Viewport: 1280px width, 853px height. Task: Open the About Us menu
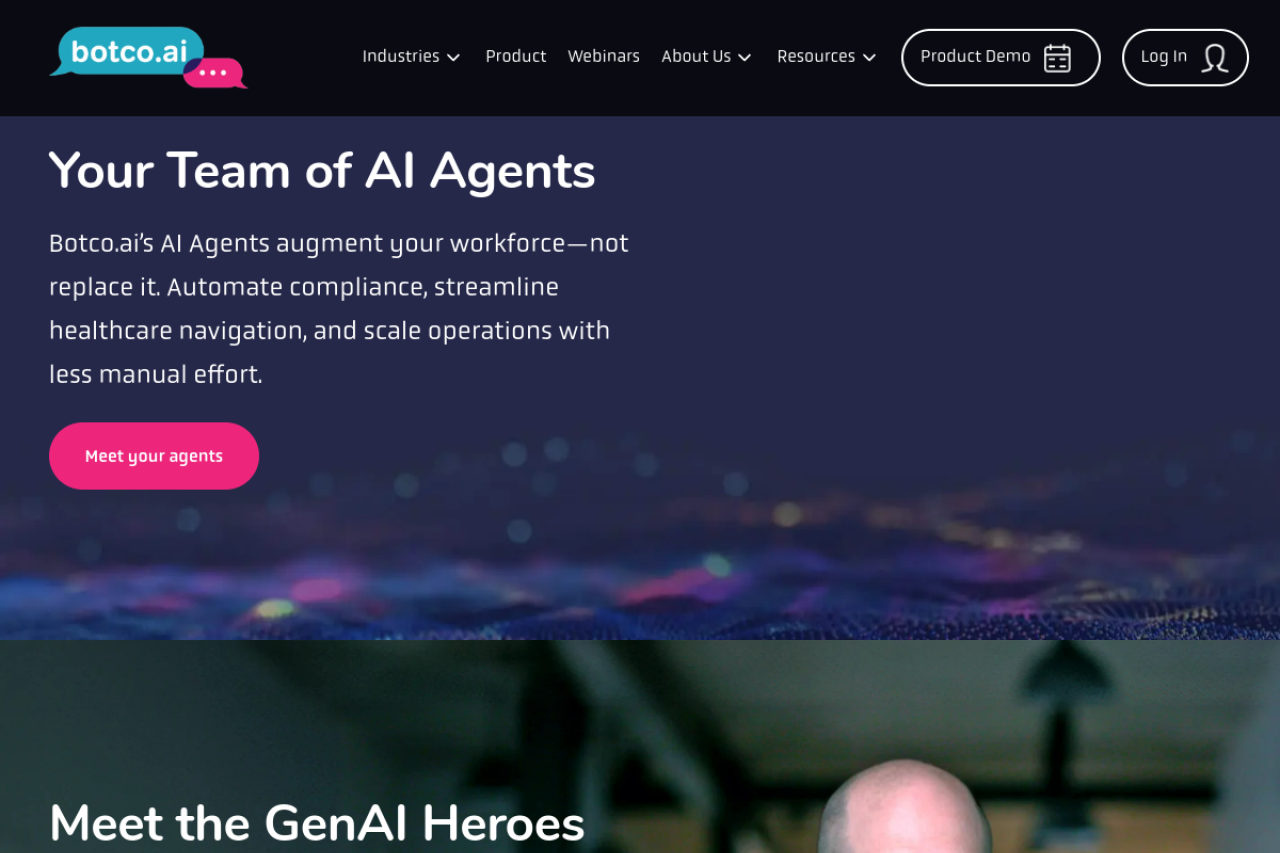(x=706, y=57)
